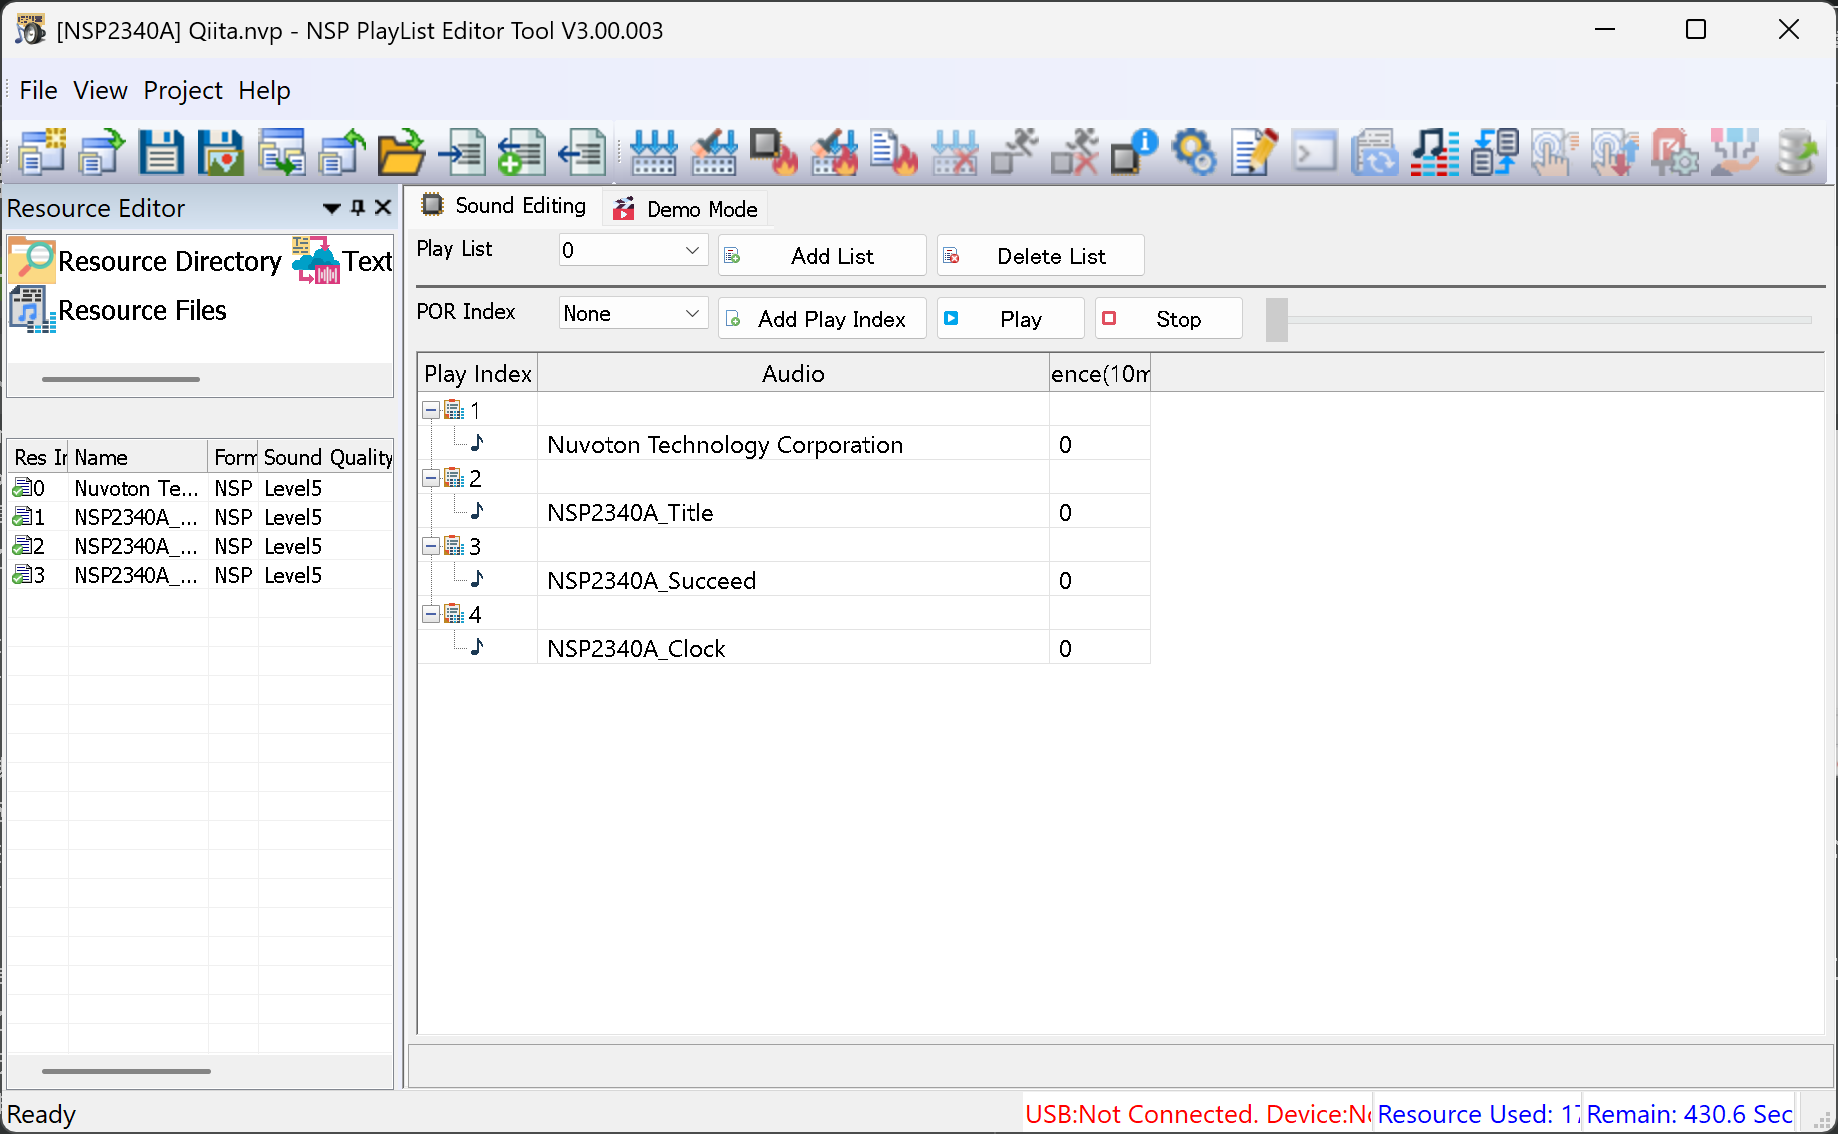Open the File menu
Viewport: 1838px width, 1134px height.
click(x=38, y=90)
